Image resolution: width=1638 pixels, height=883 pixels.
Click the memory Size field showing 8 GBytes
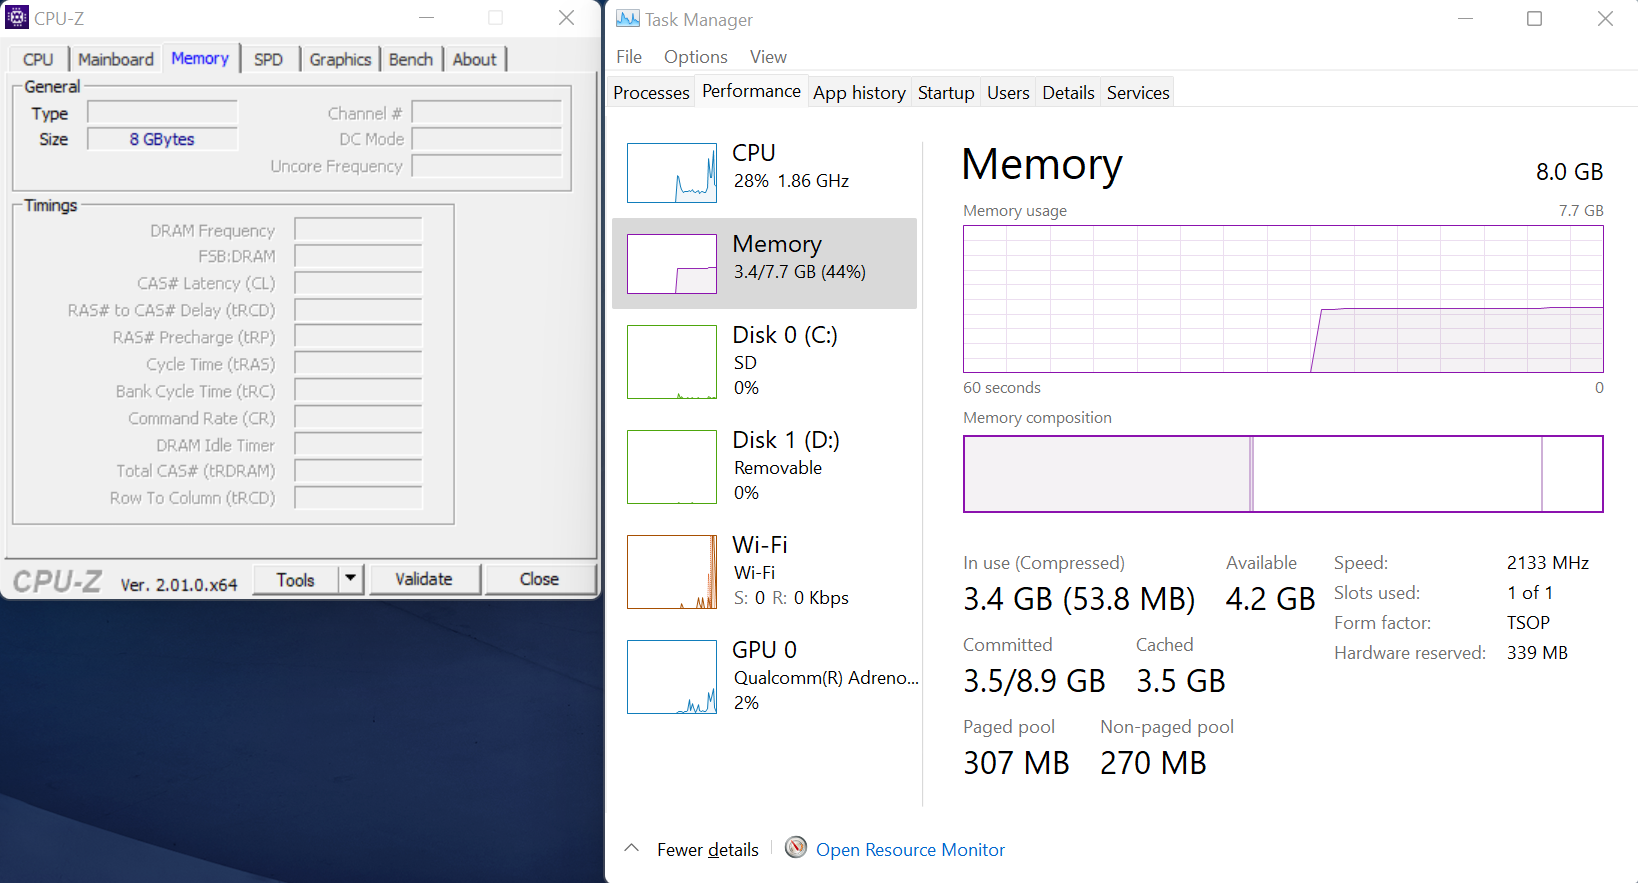tap(162, 139)
